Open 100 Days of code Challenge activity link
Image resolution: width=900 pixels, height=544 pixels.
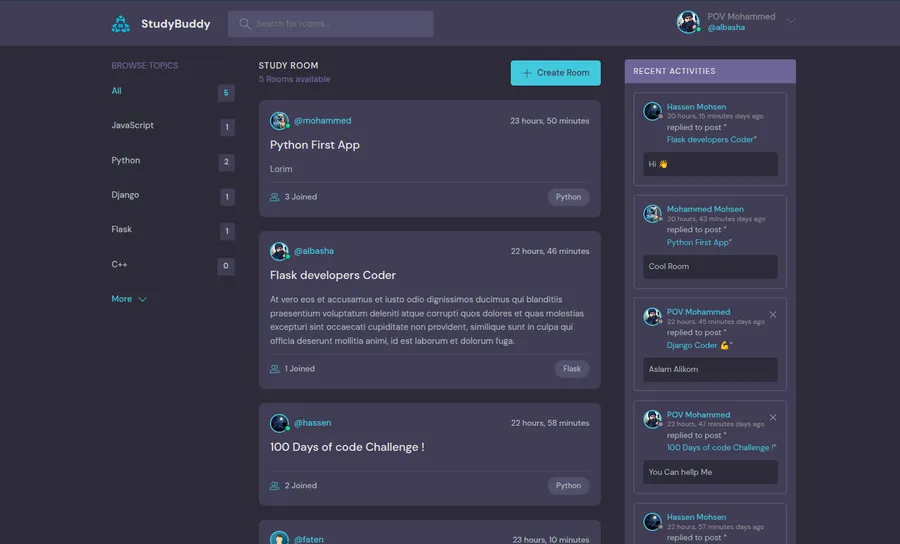tap(721, 448)
